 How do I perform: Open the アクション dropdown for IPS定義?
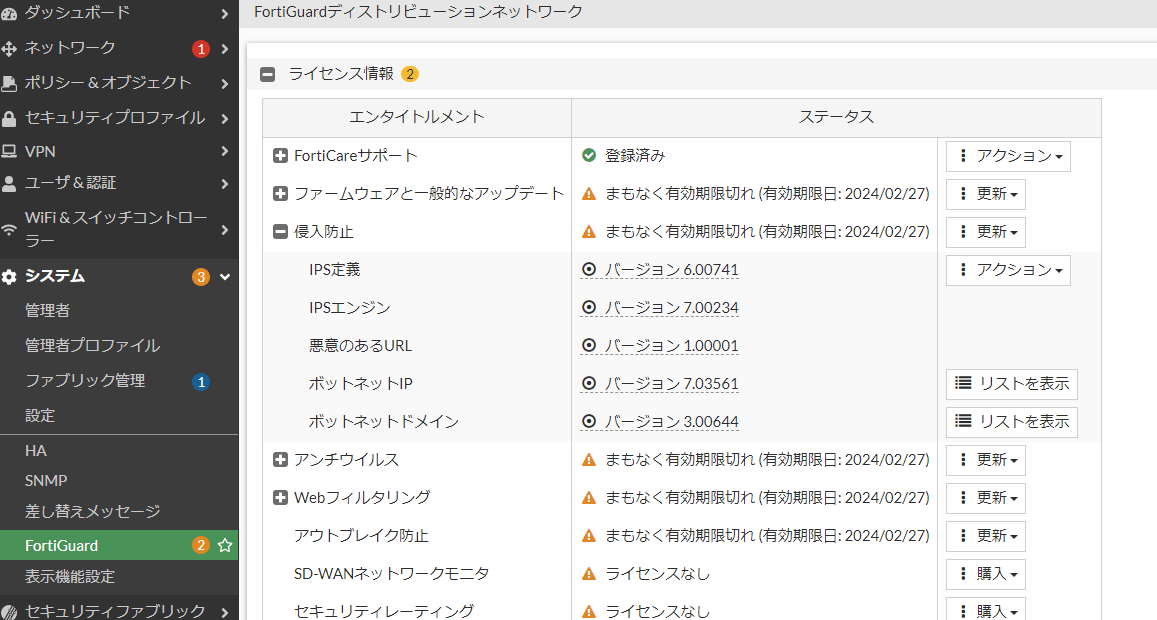1008,270
